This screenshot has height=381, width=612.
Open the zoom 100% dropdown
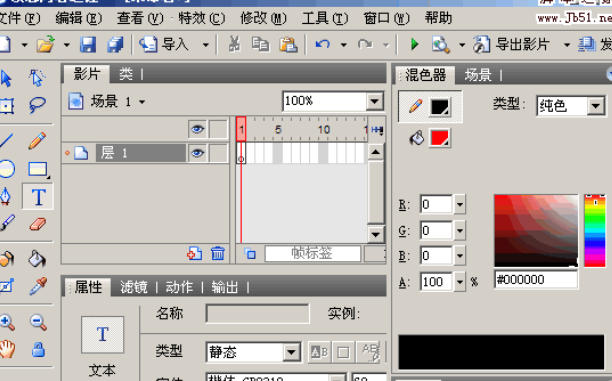tap(375, 101)
